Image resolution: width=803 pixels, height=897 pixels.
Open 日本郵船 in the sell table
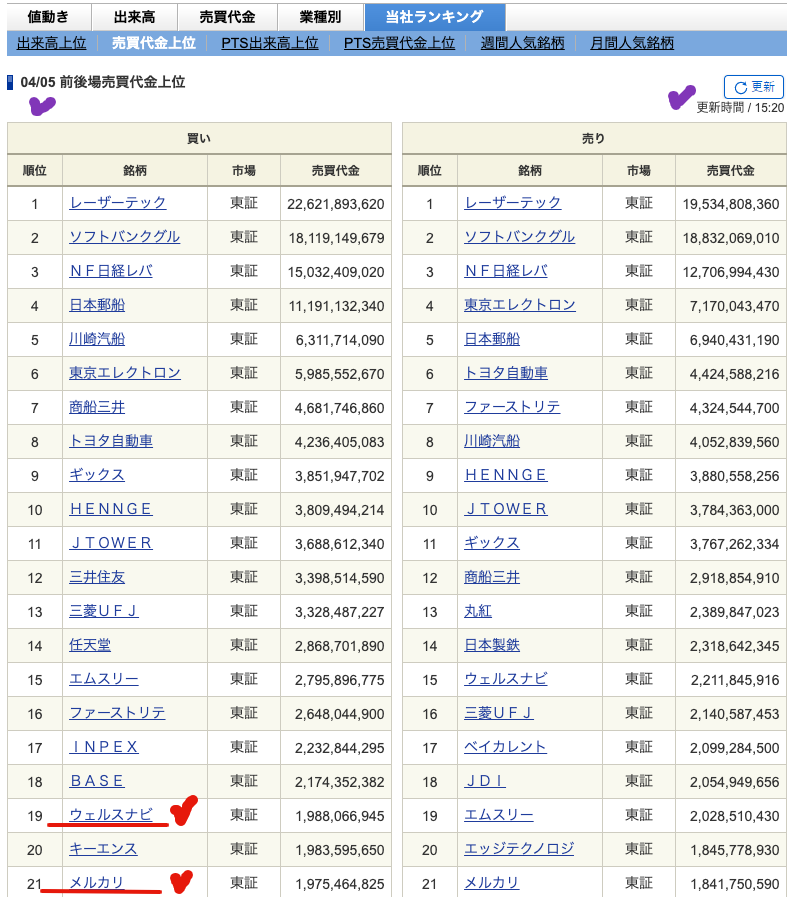[492, 339]
